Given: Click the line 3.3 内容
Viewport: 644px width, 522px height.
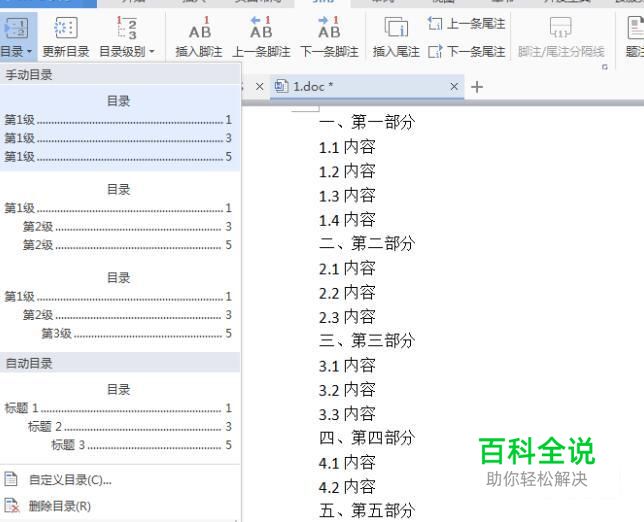Looking at the screenshot, I should coord(347,414).
